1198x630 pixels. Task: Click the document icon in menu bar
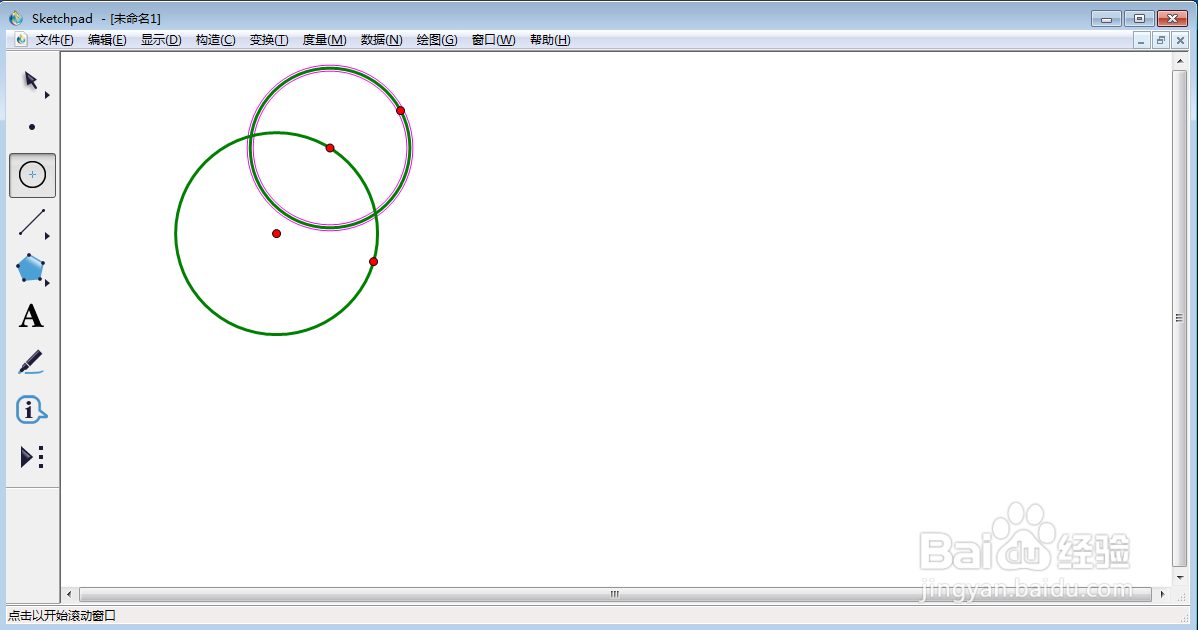pyautogui.click(x=21, y=40)
